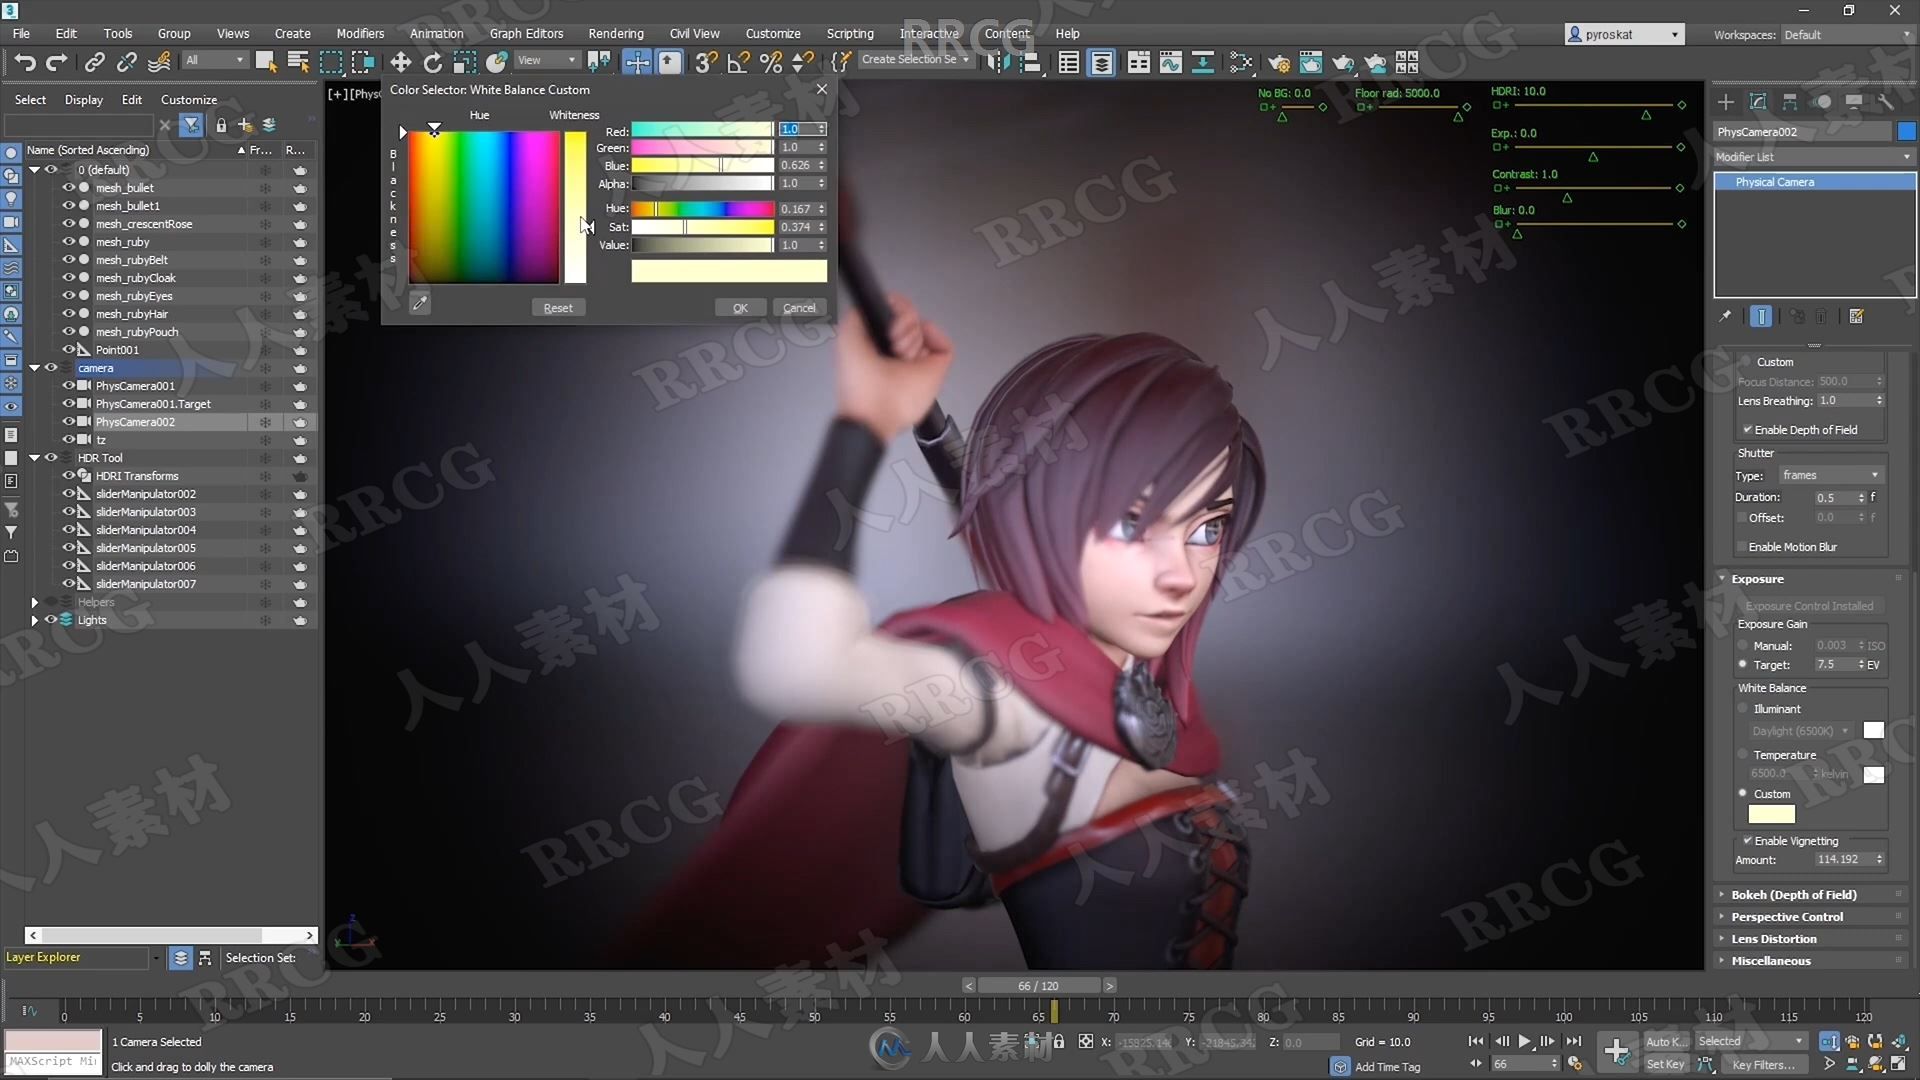Pick color with the eyedropper in Color Selector
The image size is (1920, 1080).
tap(420, 303)
